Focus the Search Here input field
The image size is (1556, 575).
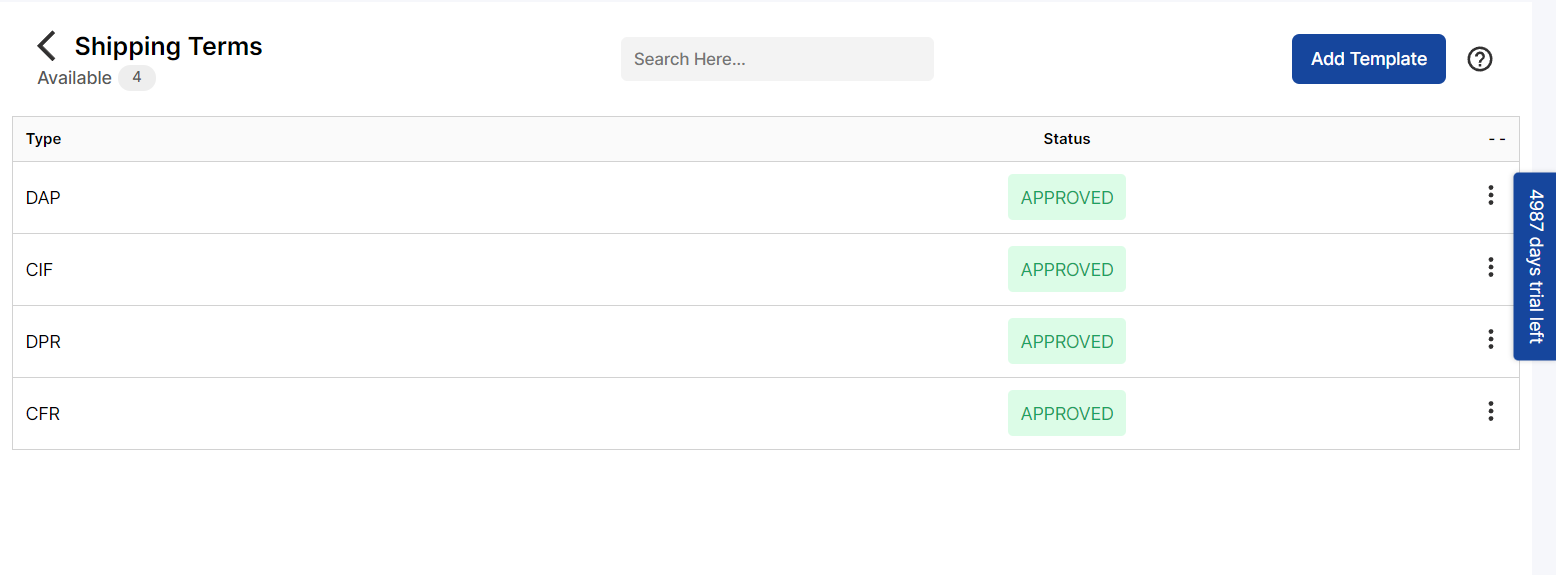pos(777,59)
